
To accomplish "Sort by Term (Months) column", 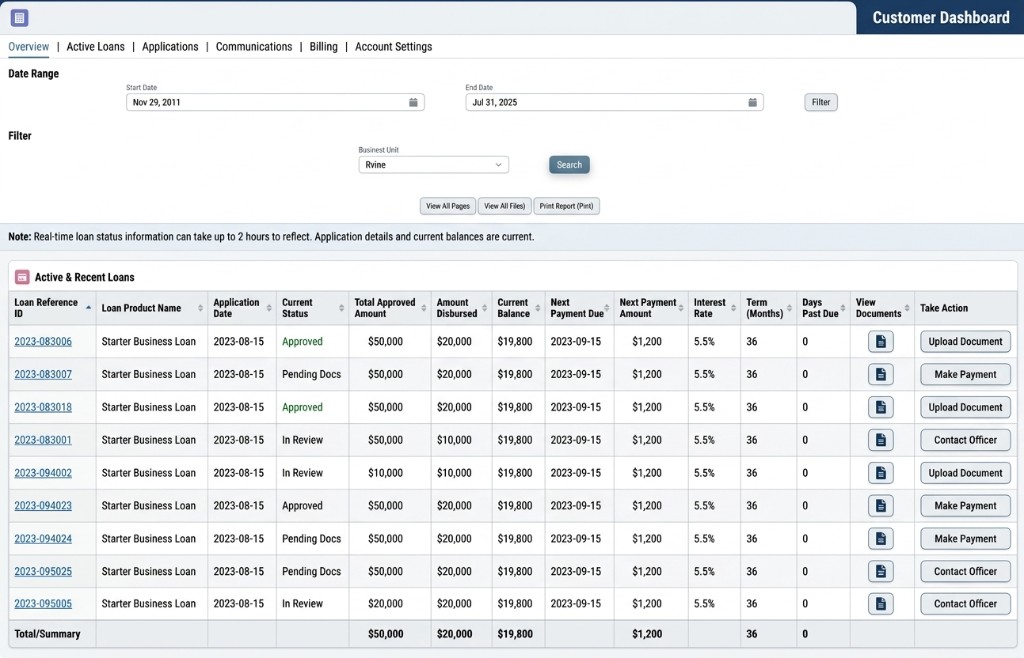I will click(790, 308).
